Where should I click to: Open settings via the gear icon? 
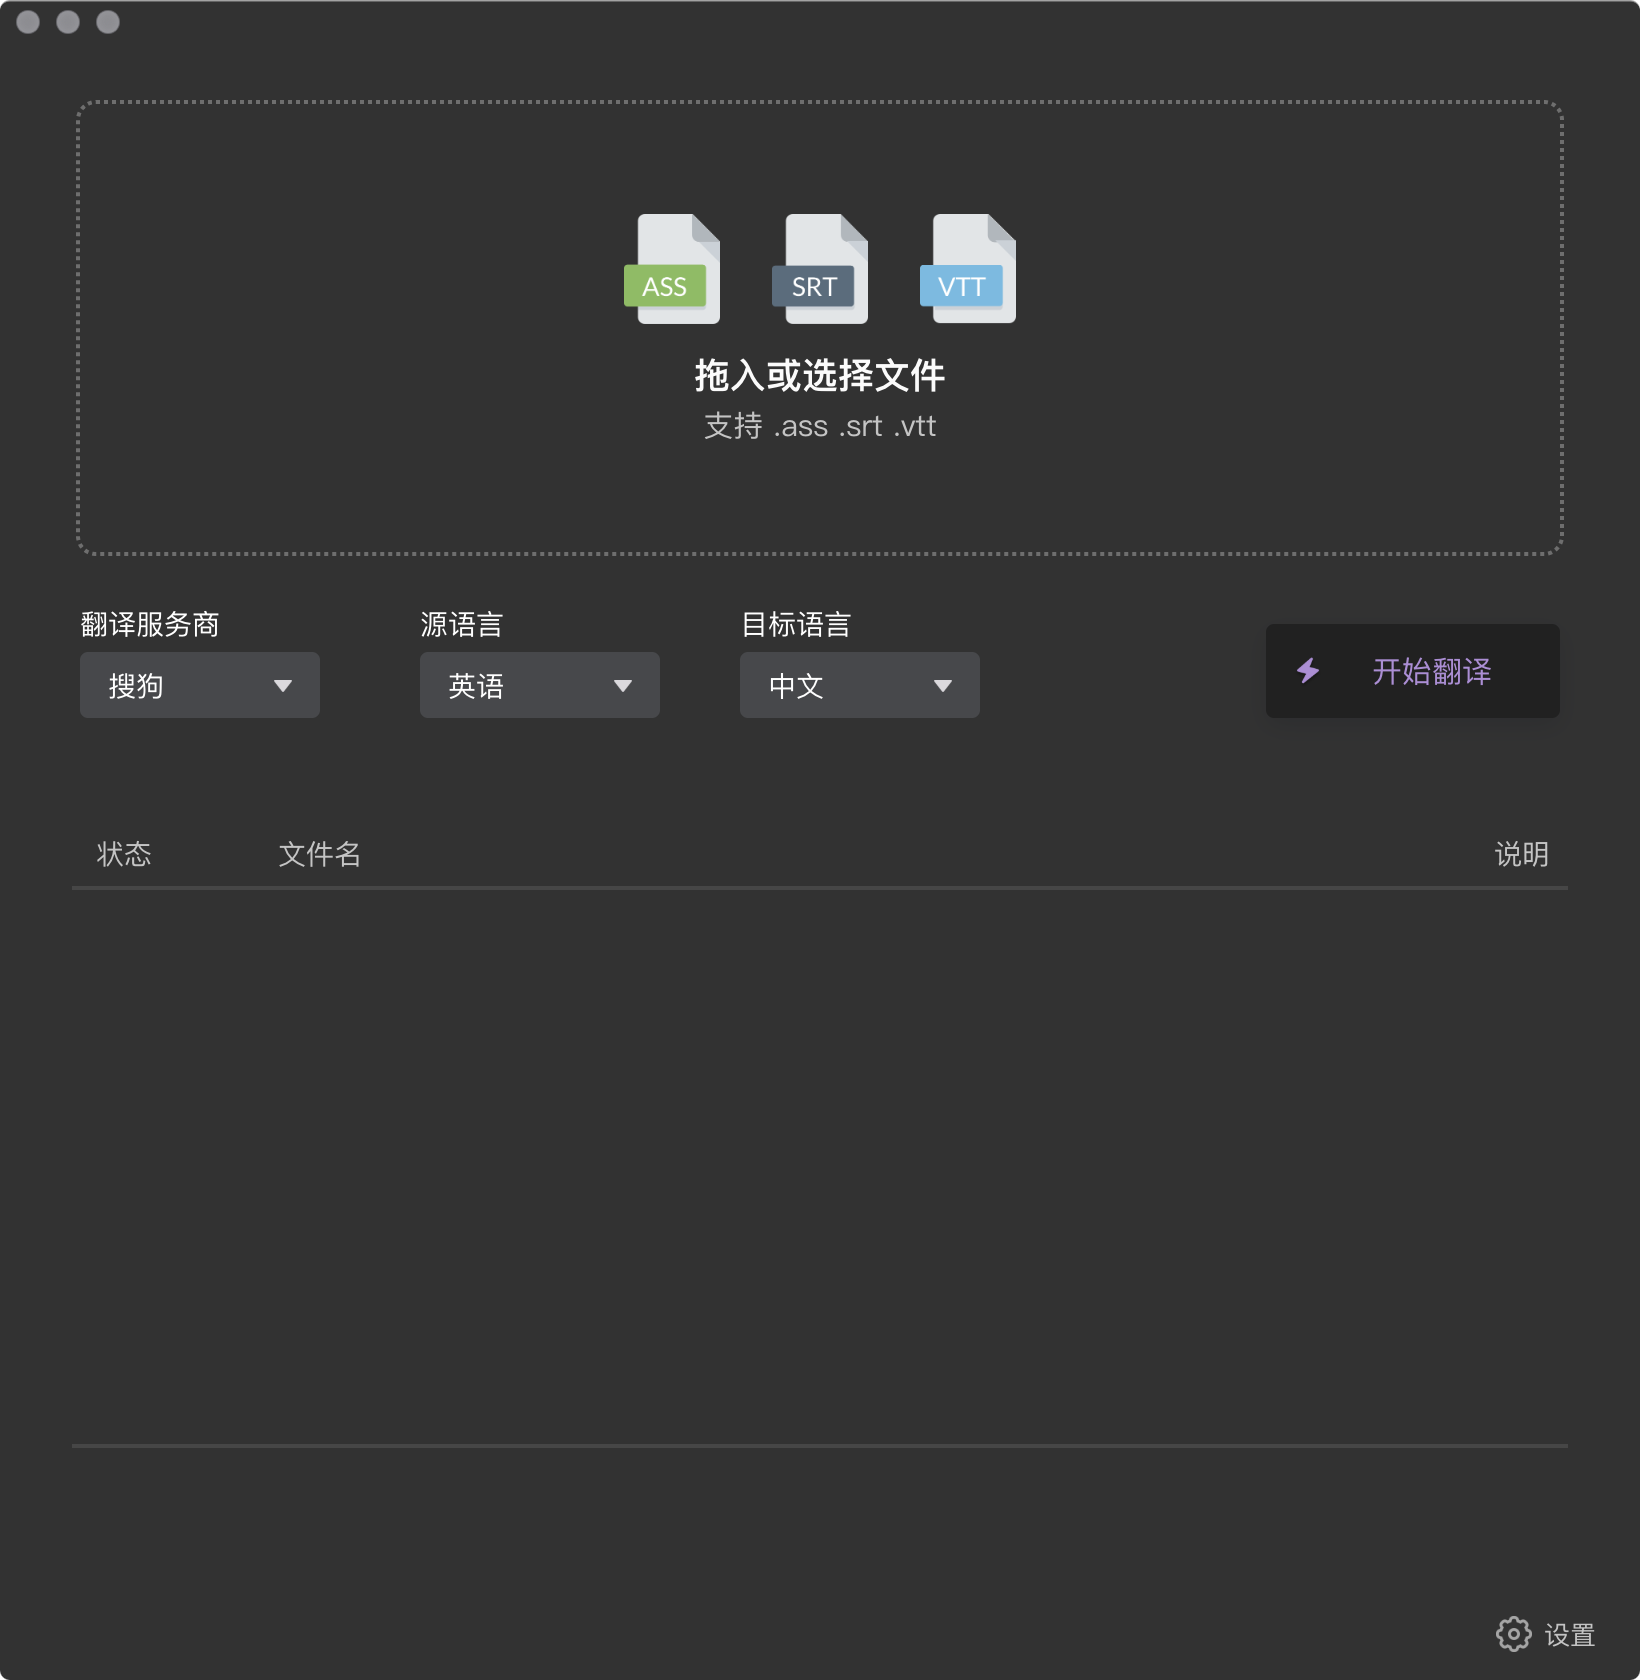[x=1513, y=1634]
